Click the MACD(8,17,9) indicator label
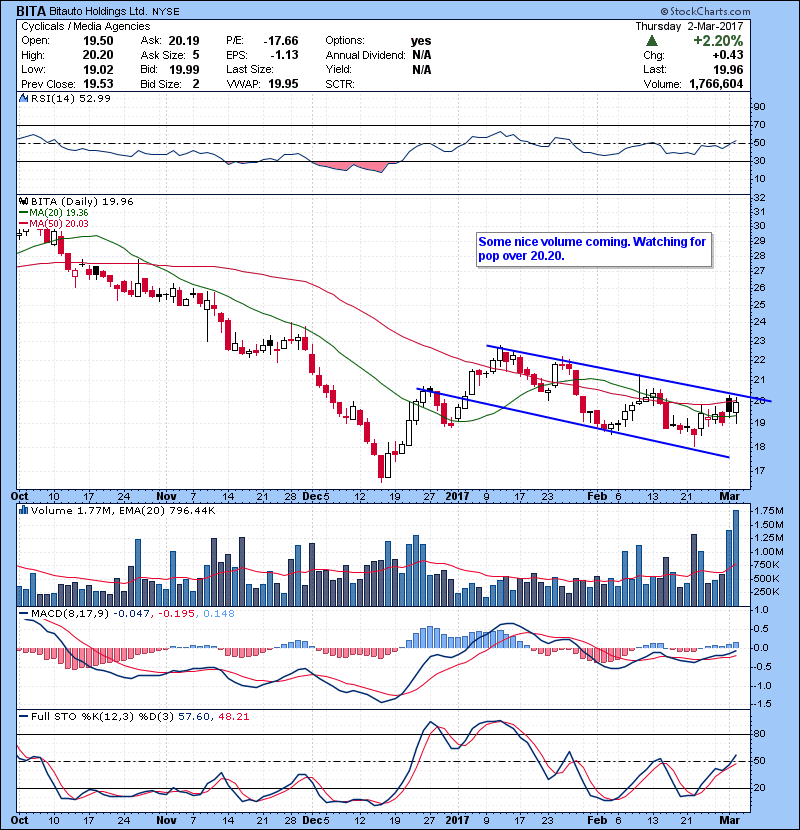 pyautogui.click(x=70, y=614)
